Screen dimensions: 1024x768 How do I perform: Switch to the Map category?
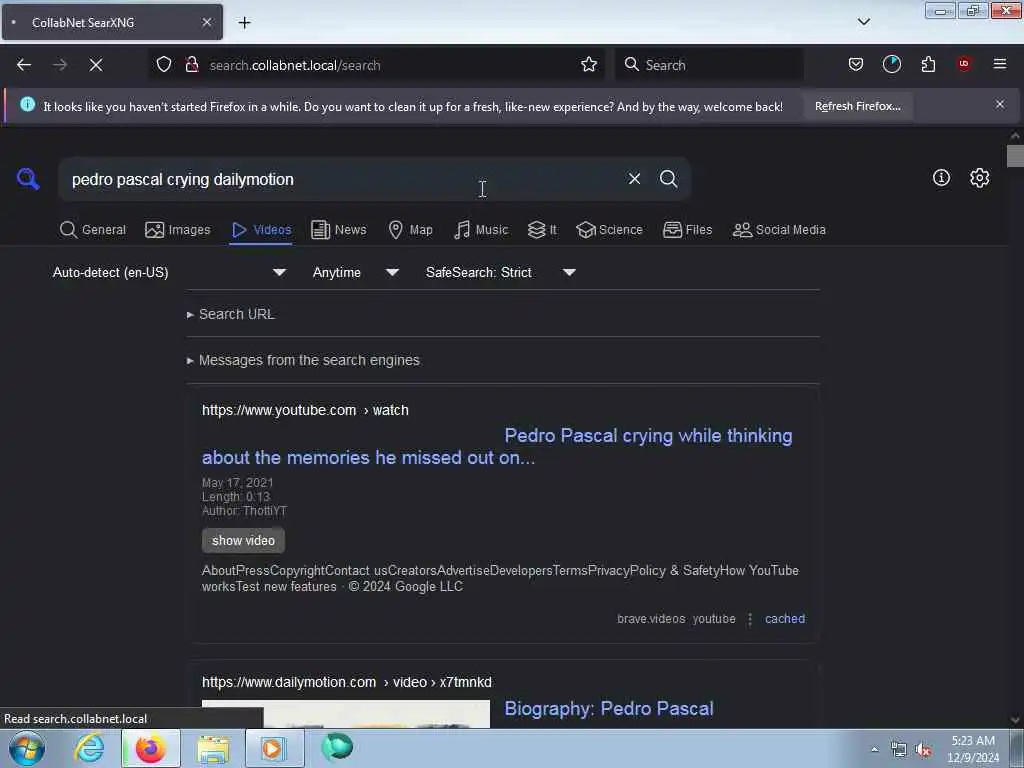tap(410, 230)
